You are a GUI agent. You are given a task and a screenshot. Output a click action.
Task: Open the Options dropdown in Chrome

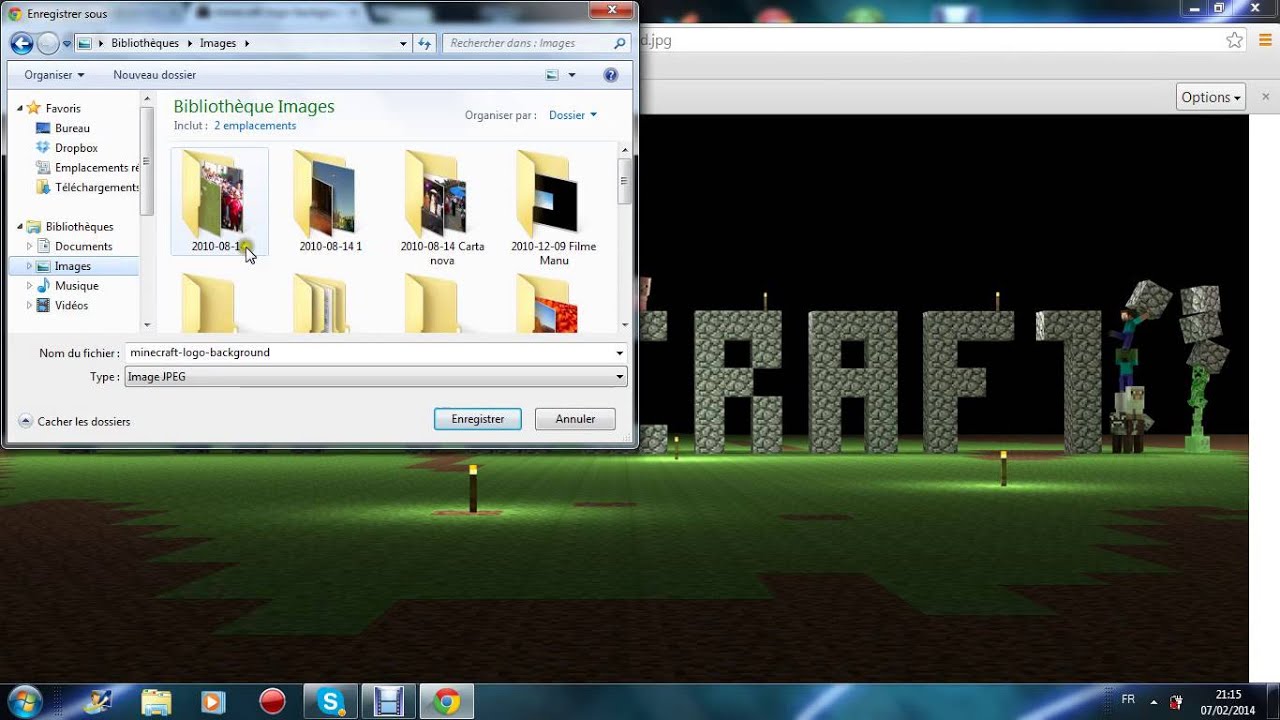1211,97
